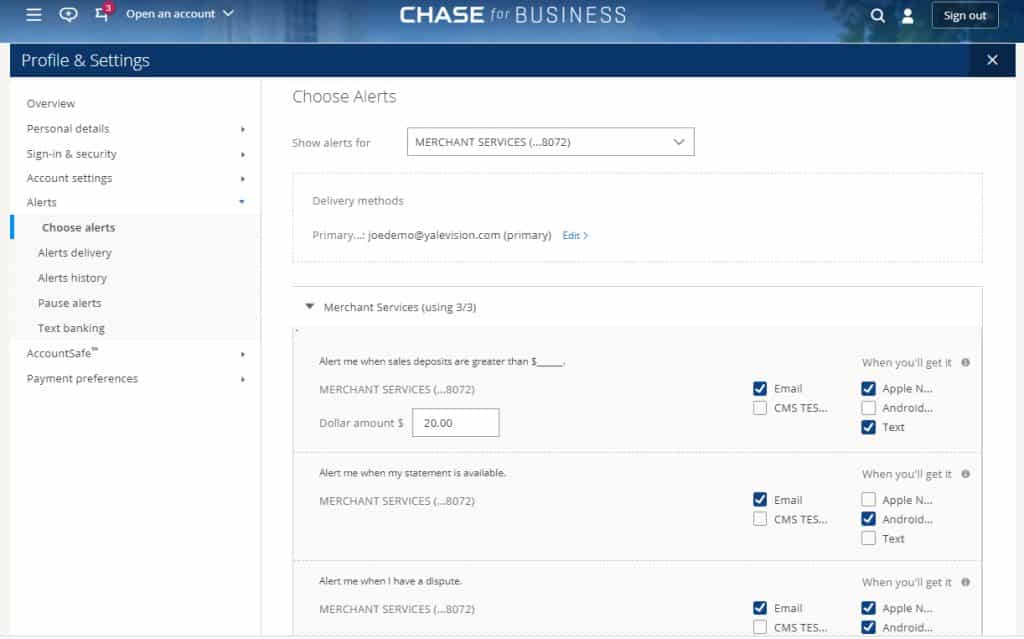Click the info icon for the sales deposits alert
The height and width of the screenshot is (639, 1024).
coord(965,363)
